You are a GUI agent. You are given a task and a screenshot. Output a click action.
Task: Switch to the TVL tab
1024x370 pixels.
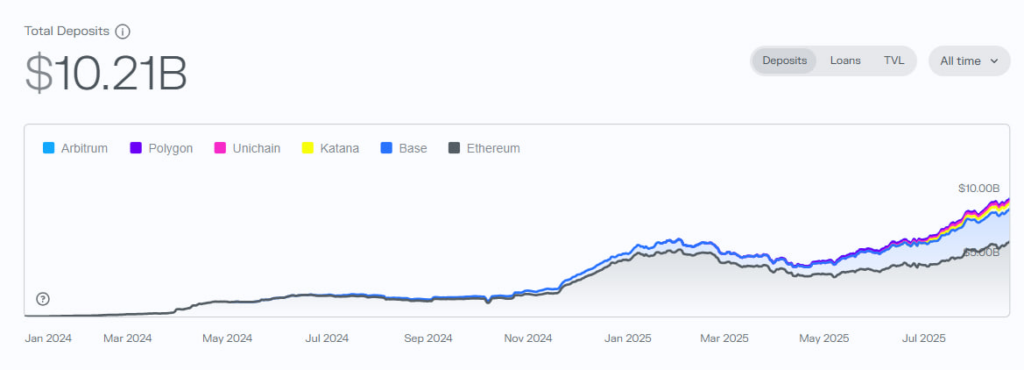pyautogui.click(x=894, y=61)
